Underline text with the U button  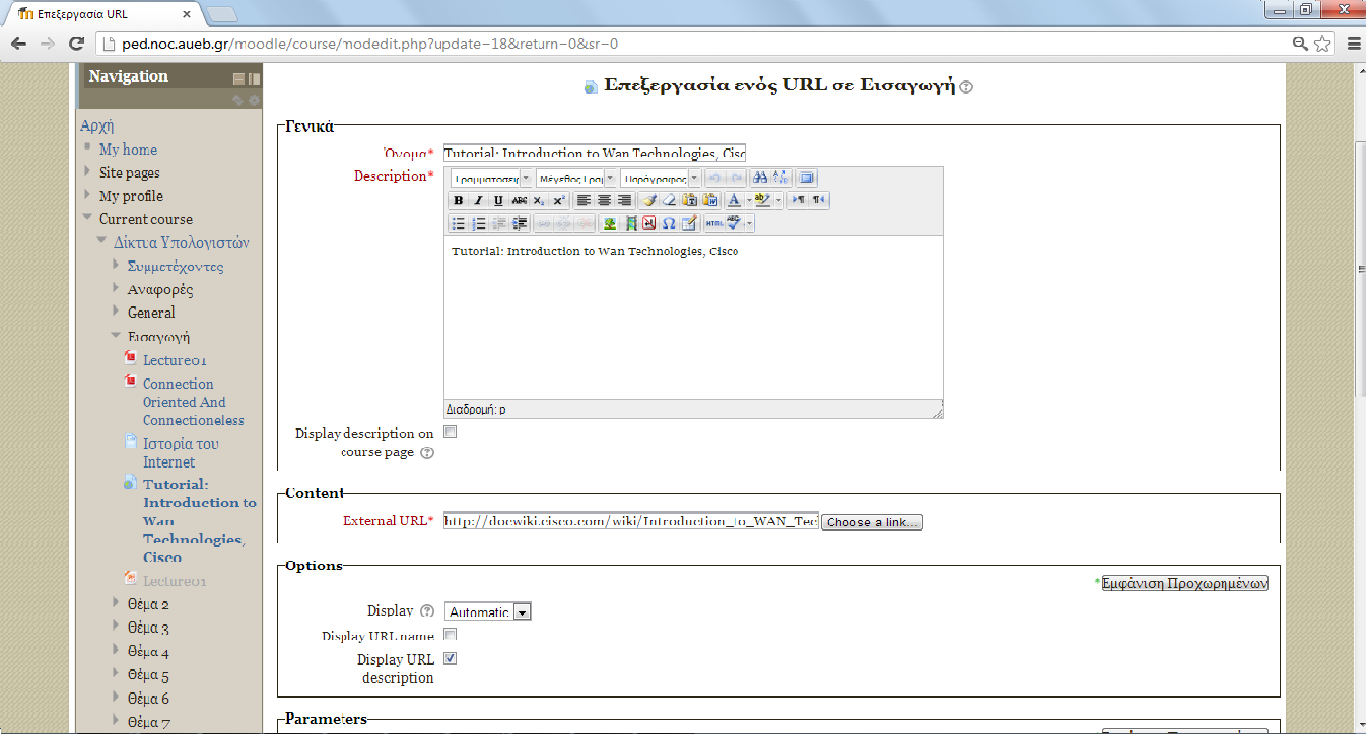(498, 200)
